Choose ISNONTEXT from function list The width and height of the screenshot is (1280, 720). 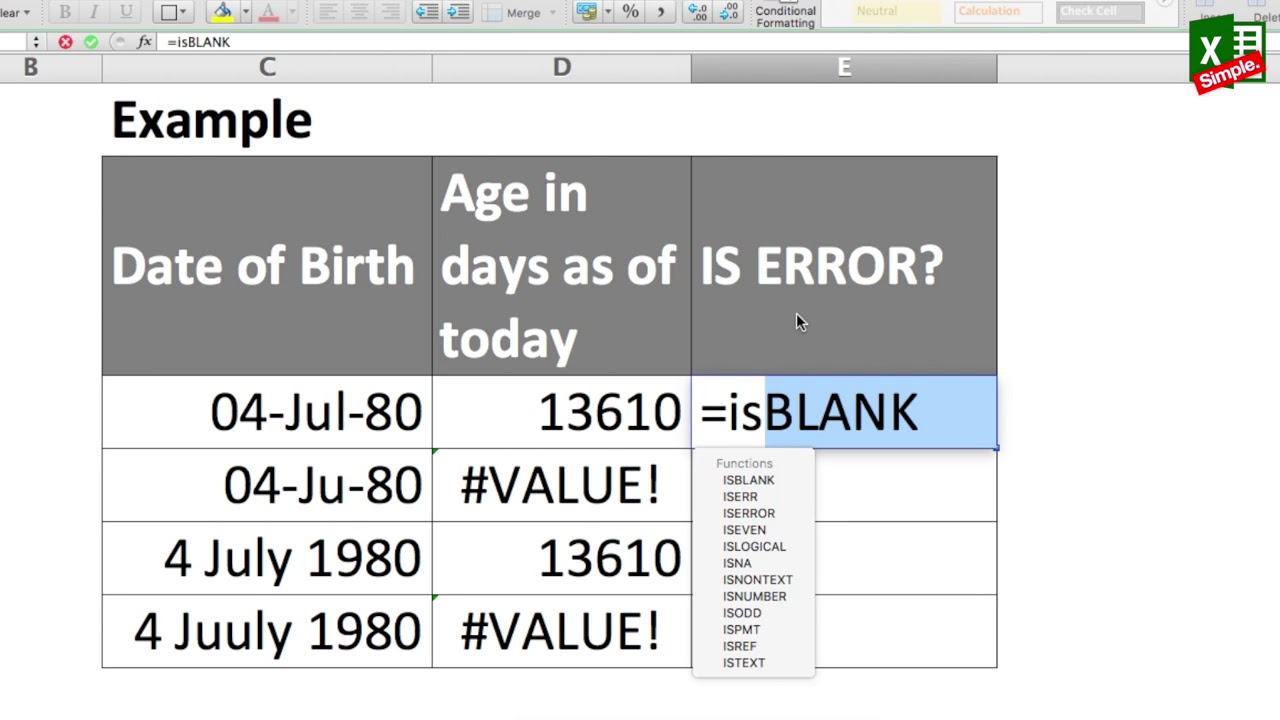click(757, 580)
